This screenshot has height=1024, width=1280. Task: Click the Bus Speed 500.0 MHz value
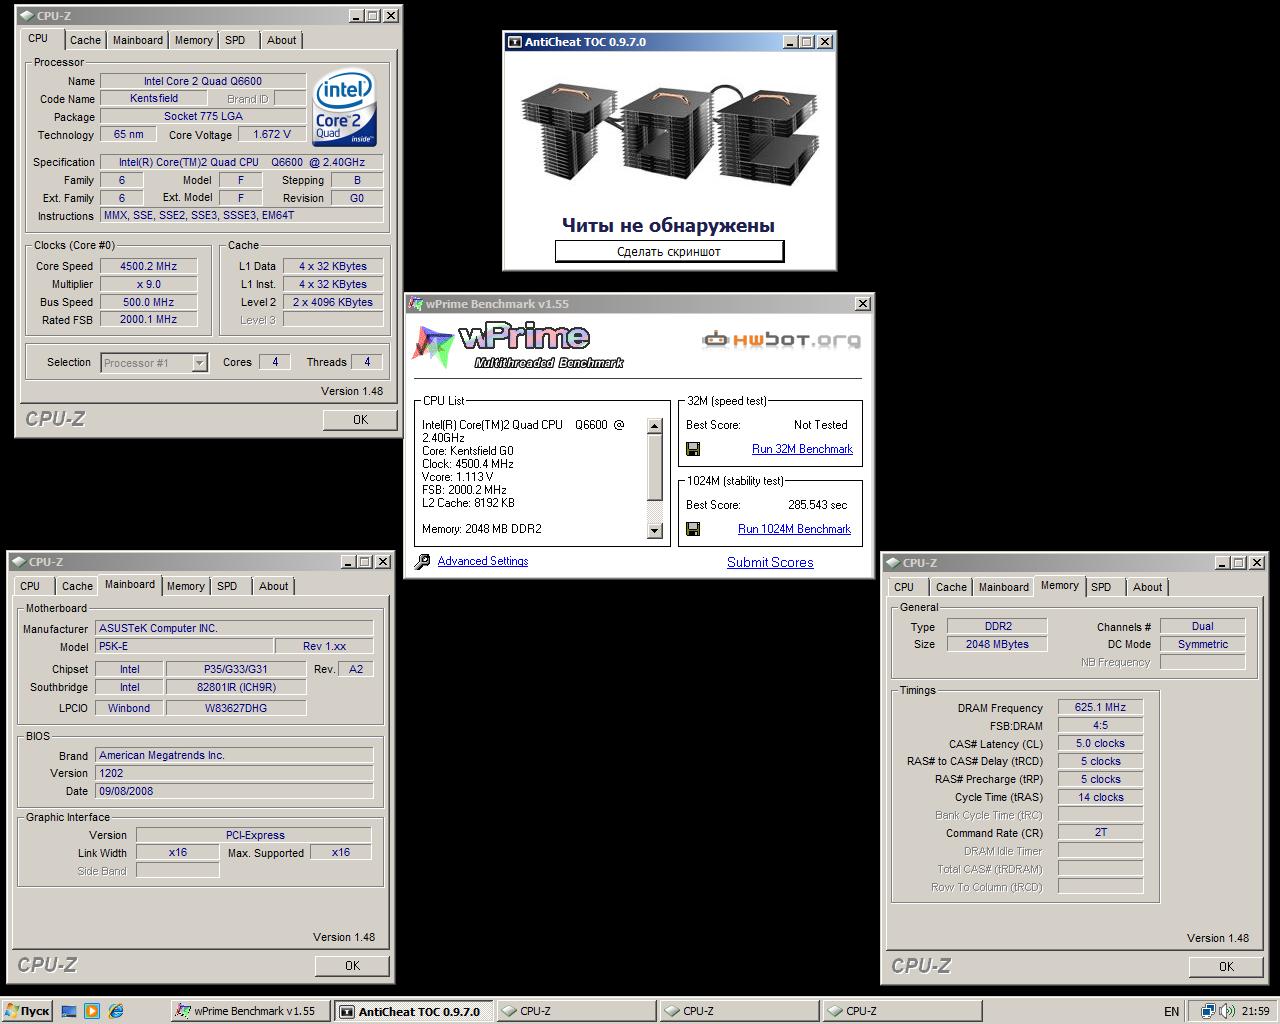pos(148,302)
